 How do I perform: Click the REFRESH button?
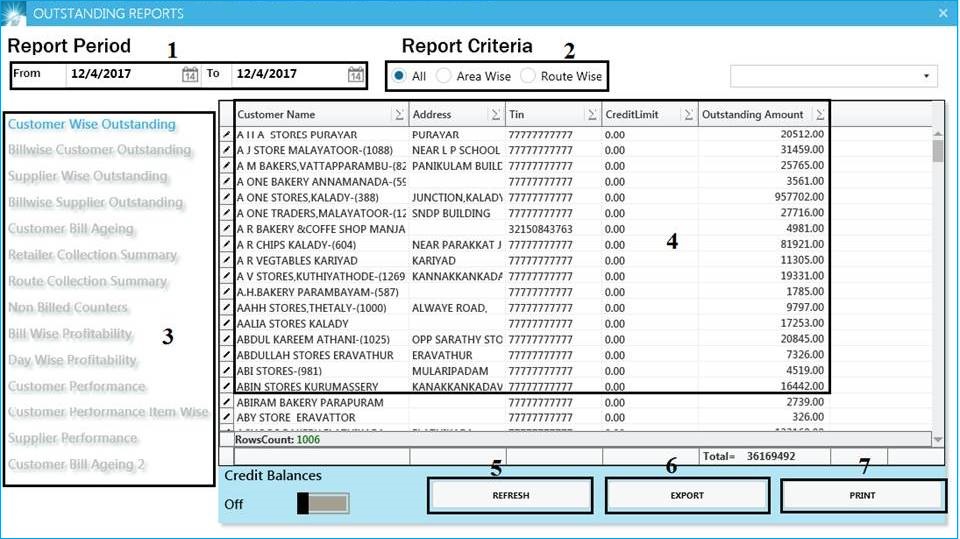click(x=511, y=496)
